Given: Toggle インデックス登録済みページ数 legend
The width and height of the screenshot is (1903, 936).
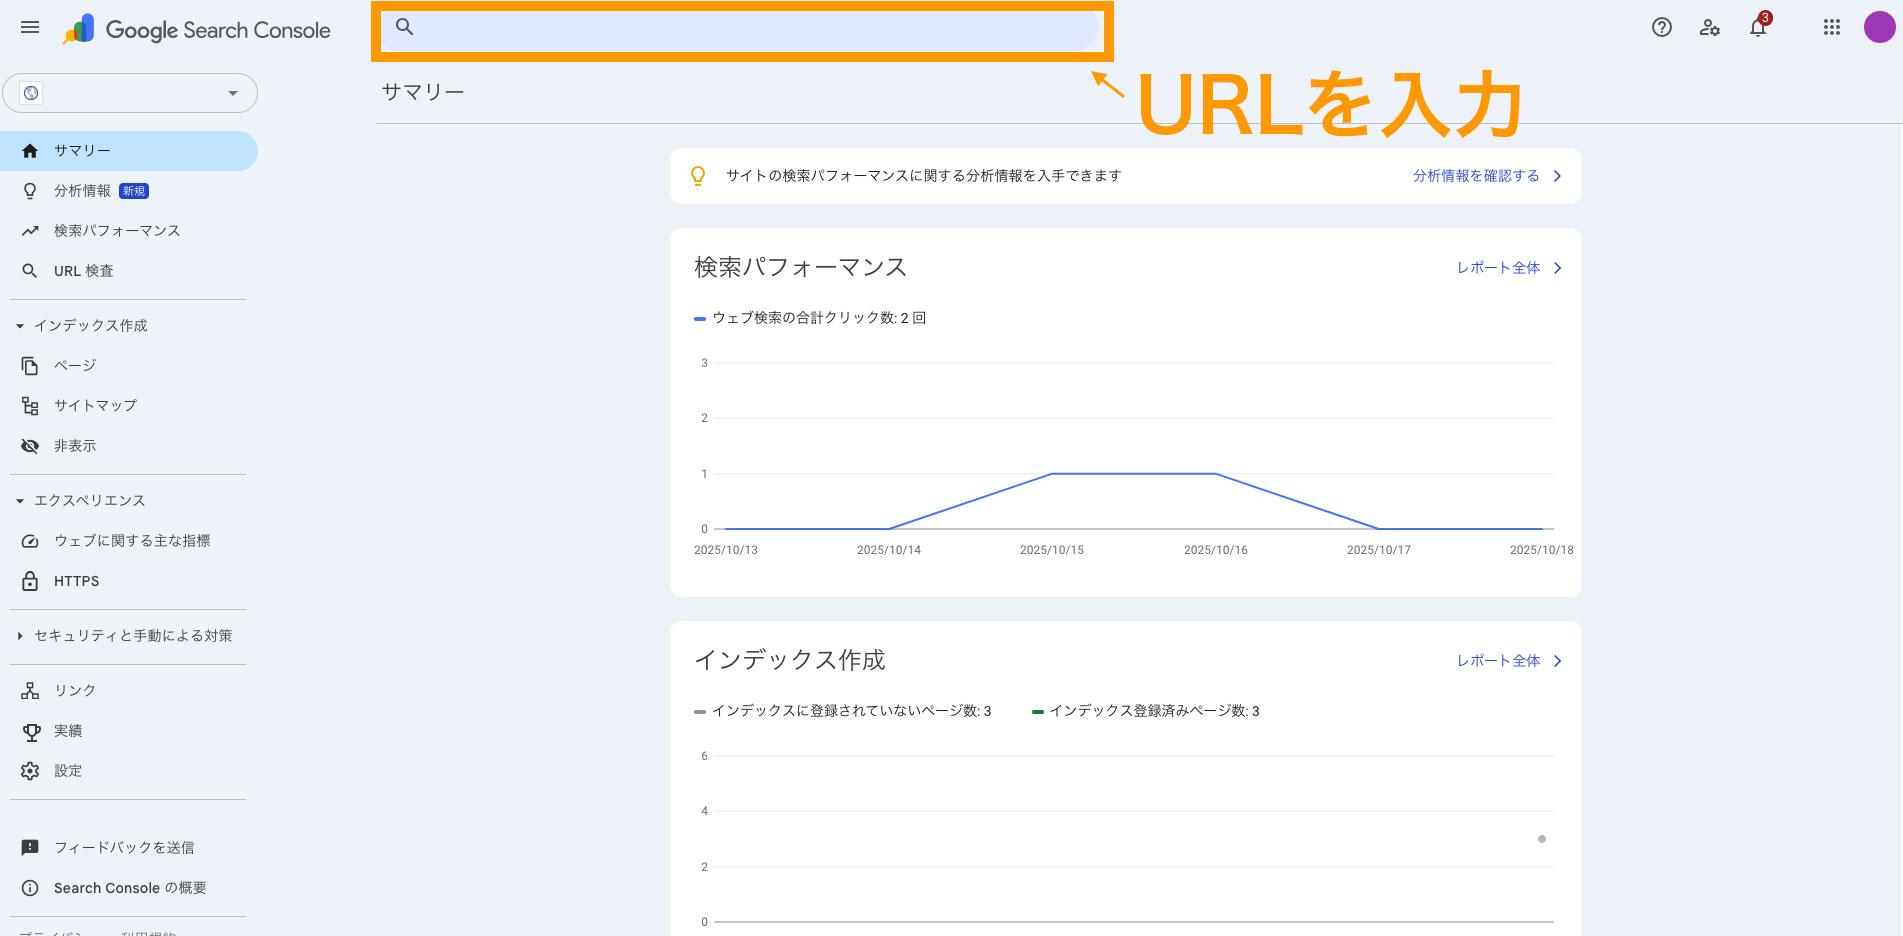Looking at the screenshot, I should [x=1146, y=711].
